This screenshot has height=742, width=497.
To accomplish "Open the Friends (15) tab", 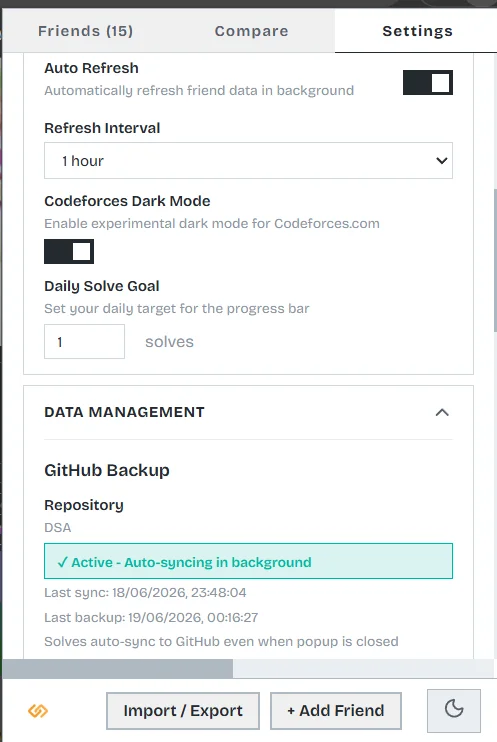I will point(86,31).
